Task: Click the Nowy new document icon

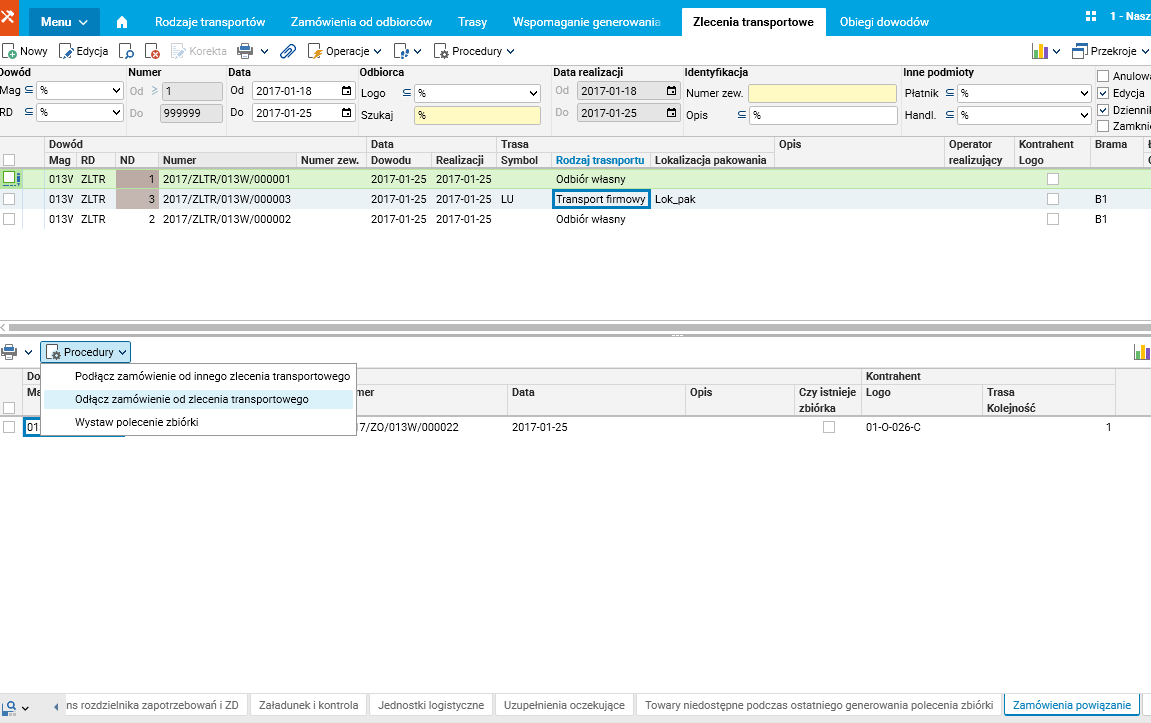Action: (10, 51)
